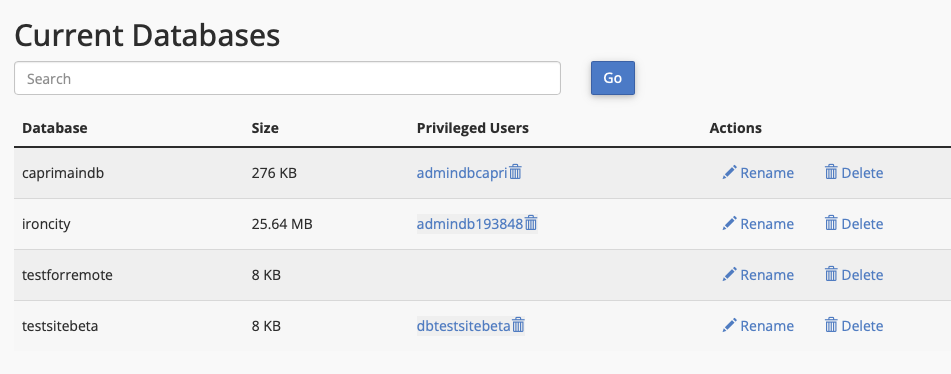Select the ironcity database name

click(x=46, y=224)
